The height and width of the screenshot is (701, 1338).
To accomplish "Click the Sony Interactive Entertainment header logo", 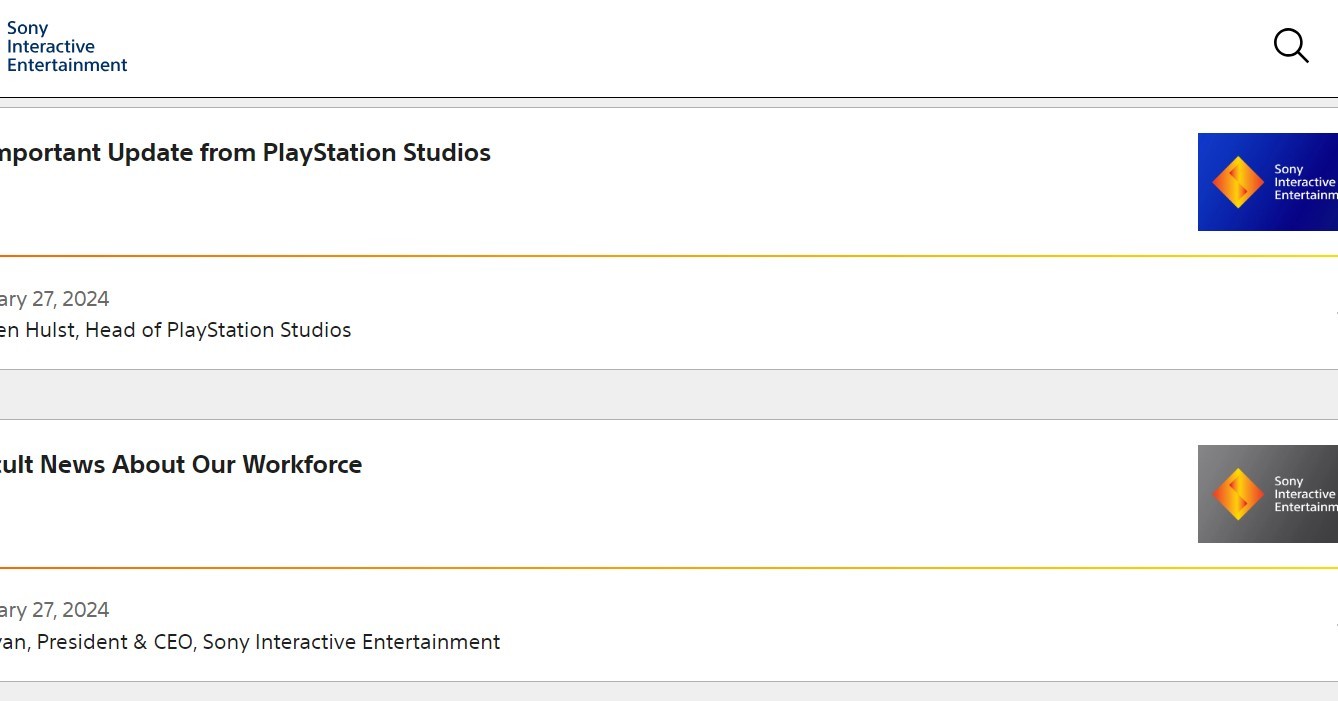I will (67, 46).
